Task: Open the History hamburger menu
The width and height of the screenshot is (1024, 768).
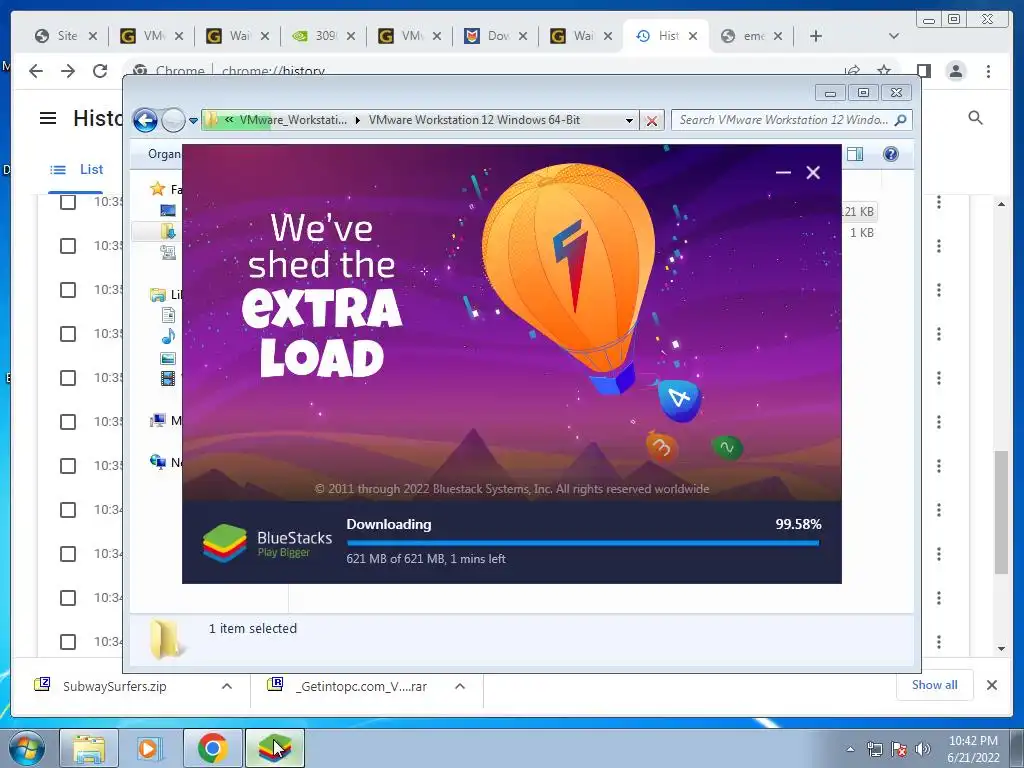Action: click(48, 118)
